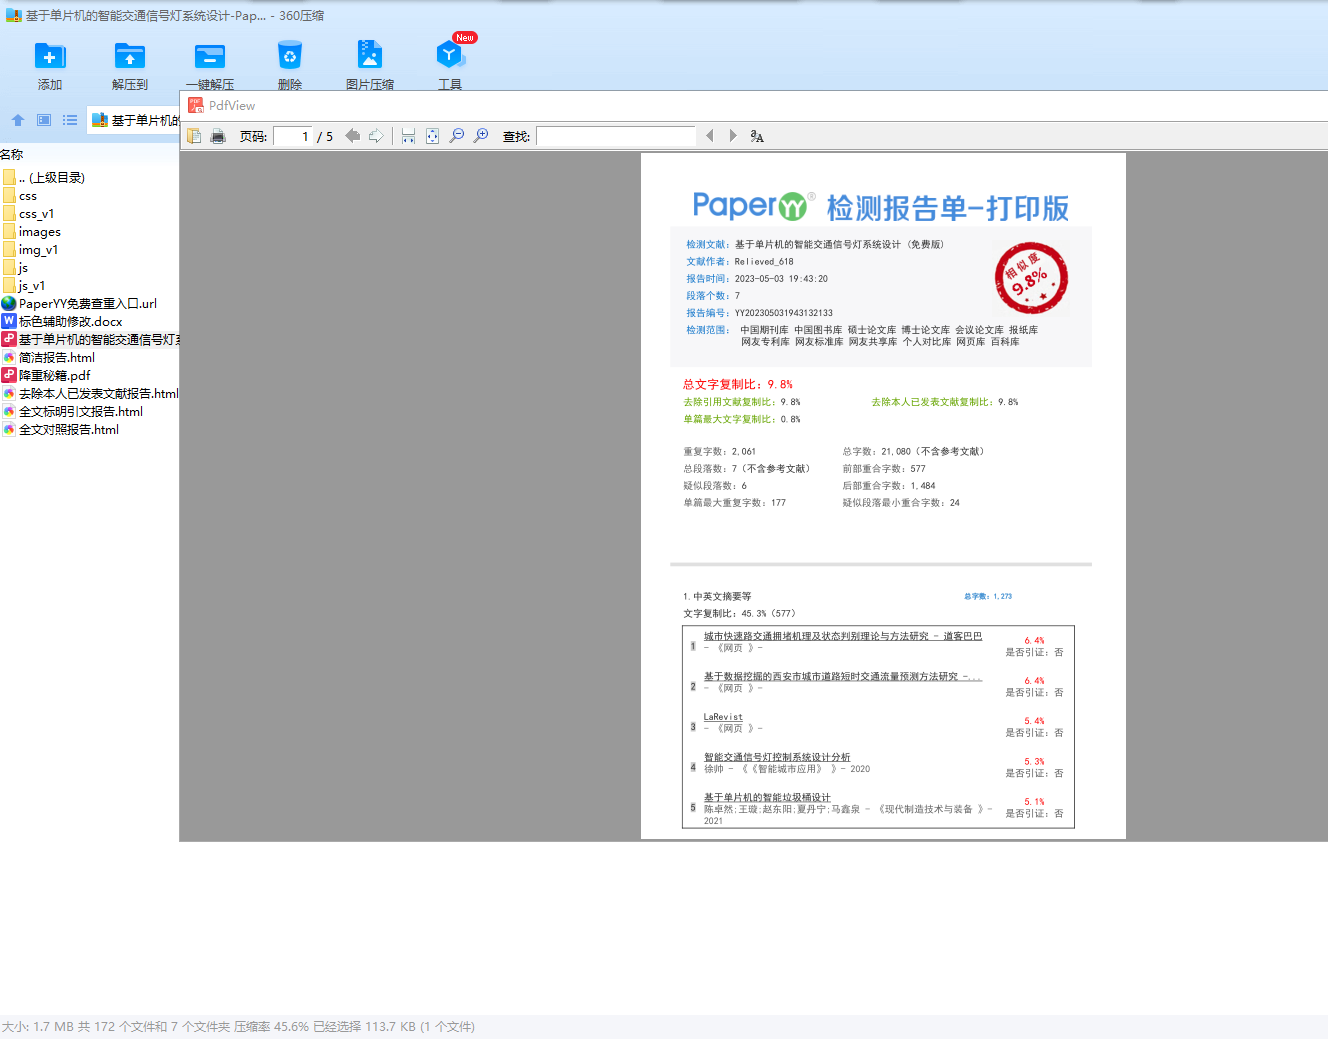Click the '1. 中英文摘要等' section heading
Viewport: 1328px width, 1039px height.
[717, 596]
